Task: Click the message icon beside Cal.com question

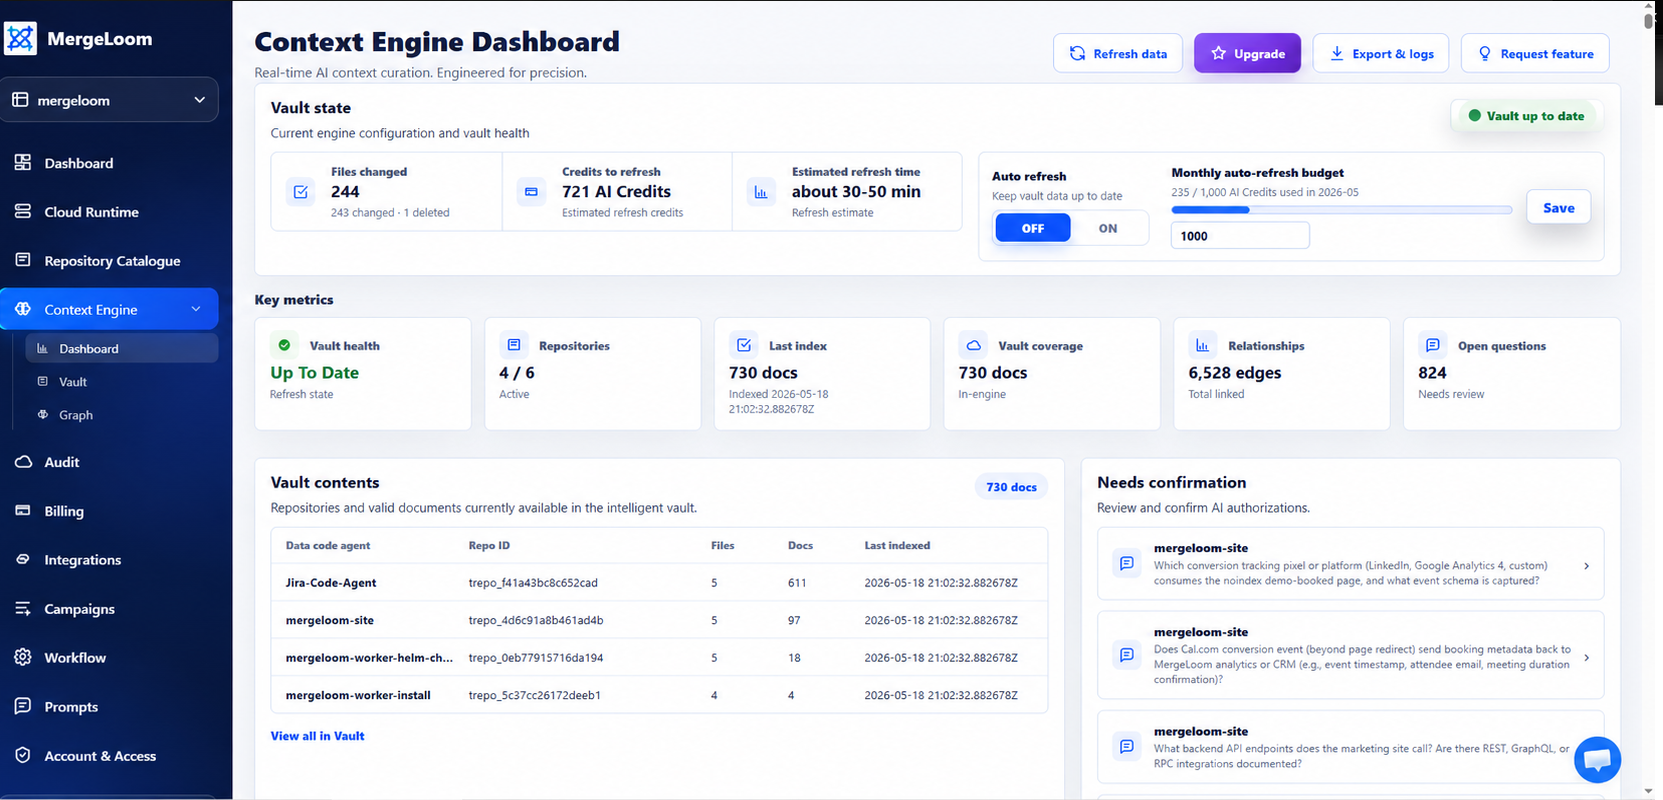Action: pyautogui.click(x=1127, y=655)
